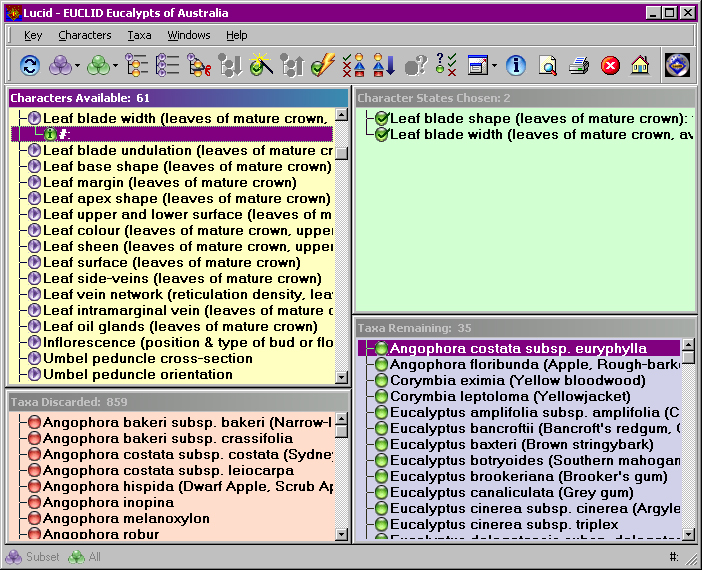Click the find magnifier document icon

coord(547,66)
